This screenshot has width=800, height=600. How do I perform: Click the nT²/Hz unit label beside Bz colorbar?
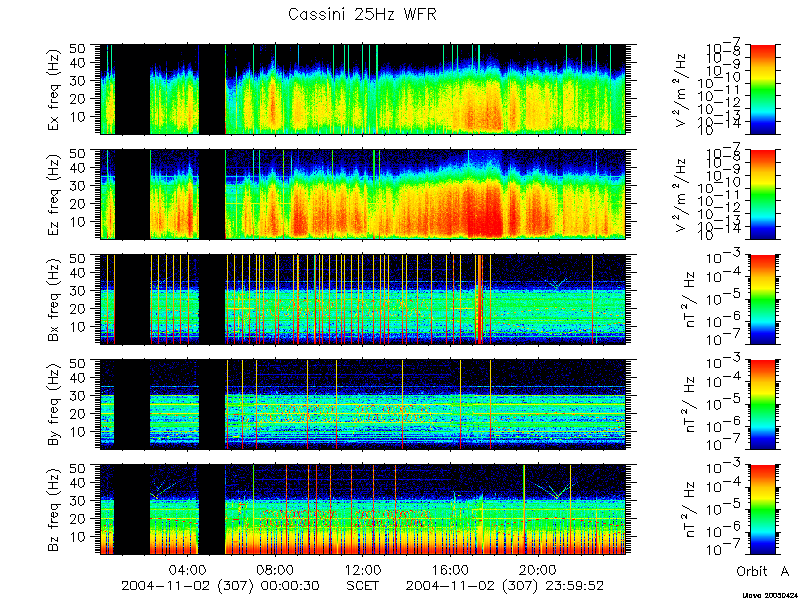click(x=690, y=510)
